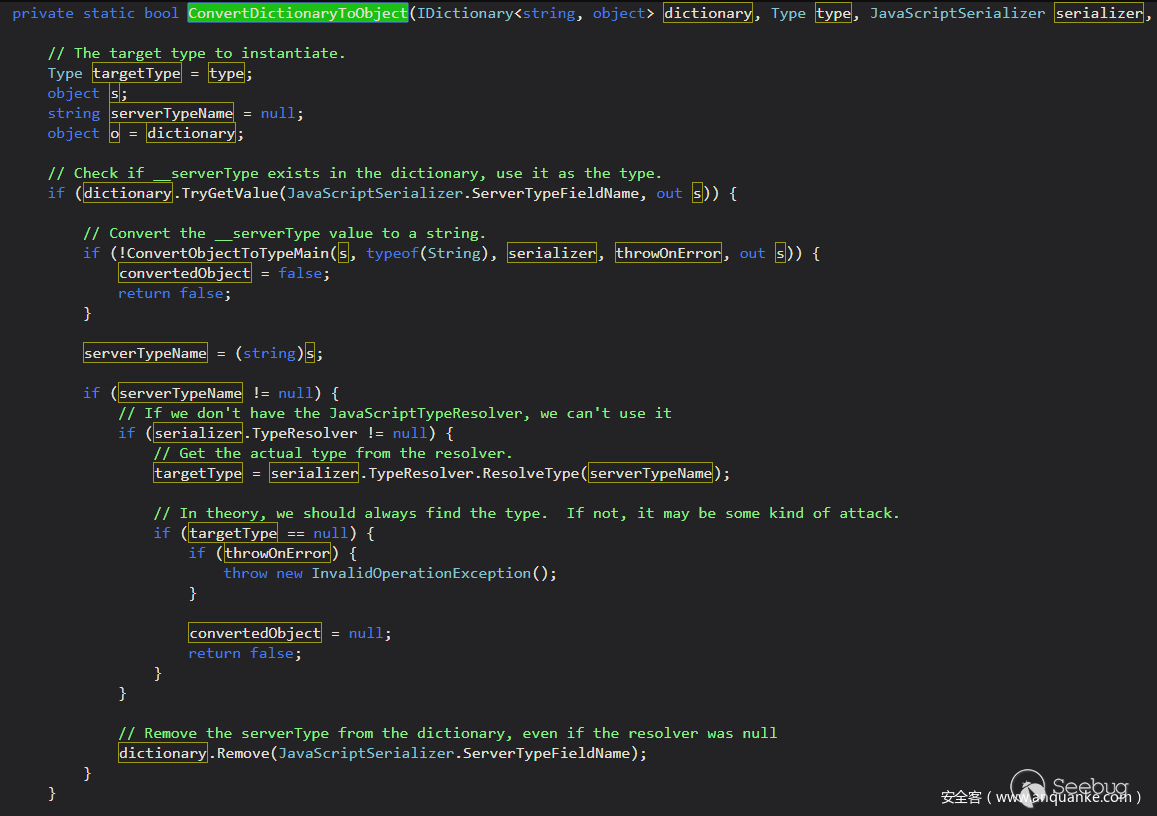Click the Remove method call on dictionary
Image resolution: width=1157 pixels, height=816 pixels.
click(x=243, y=753)
